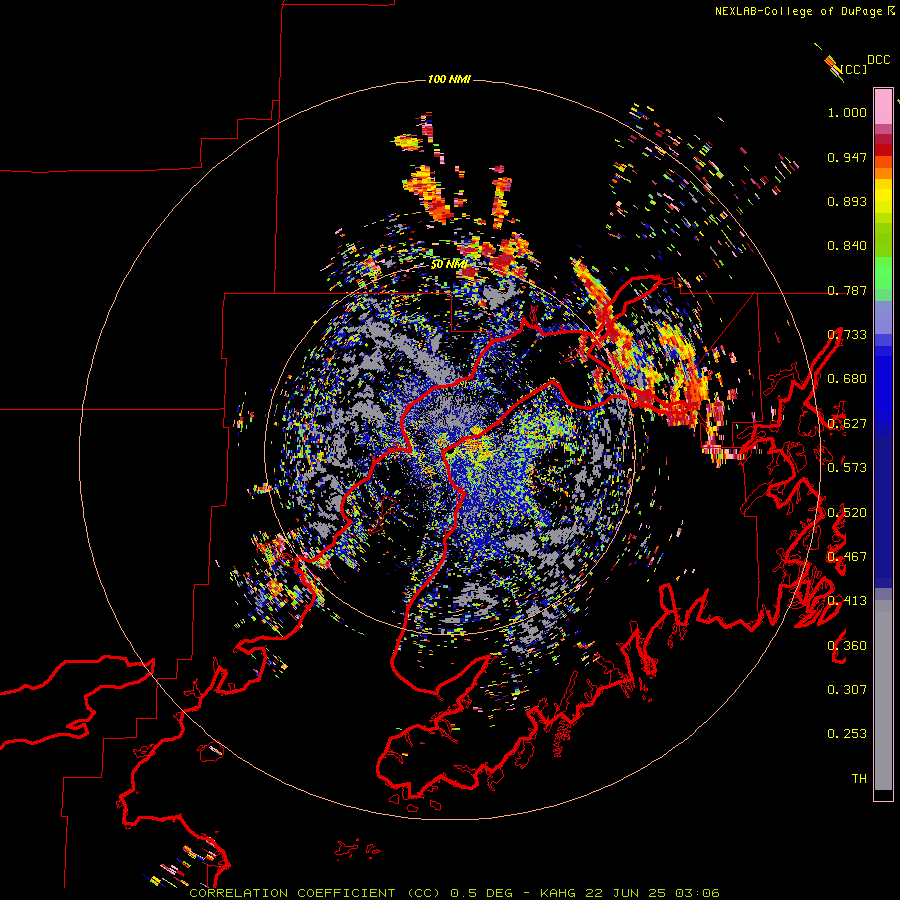Click the 0.947 scale value
The height and width of the screenshot is (900, 900).
[x=847, y=157]
